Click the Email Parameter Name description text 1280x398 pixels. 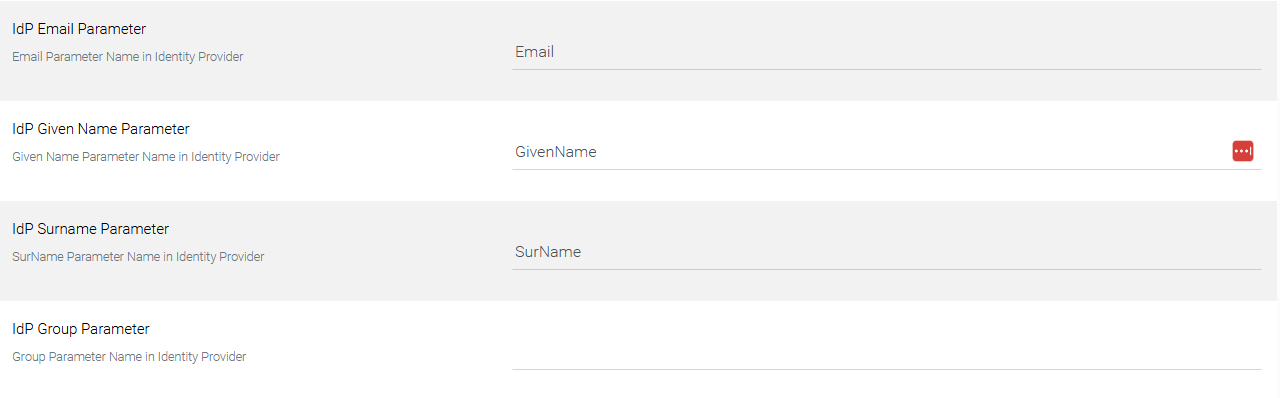[x=128, y=57]
